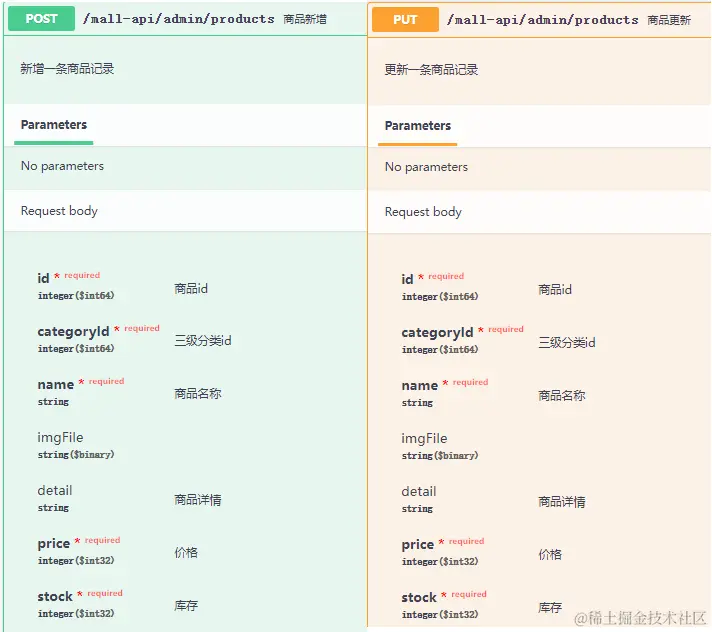Click the categoryId field in POST panel
The image size is (712, 632).
73,331
